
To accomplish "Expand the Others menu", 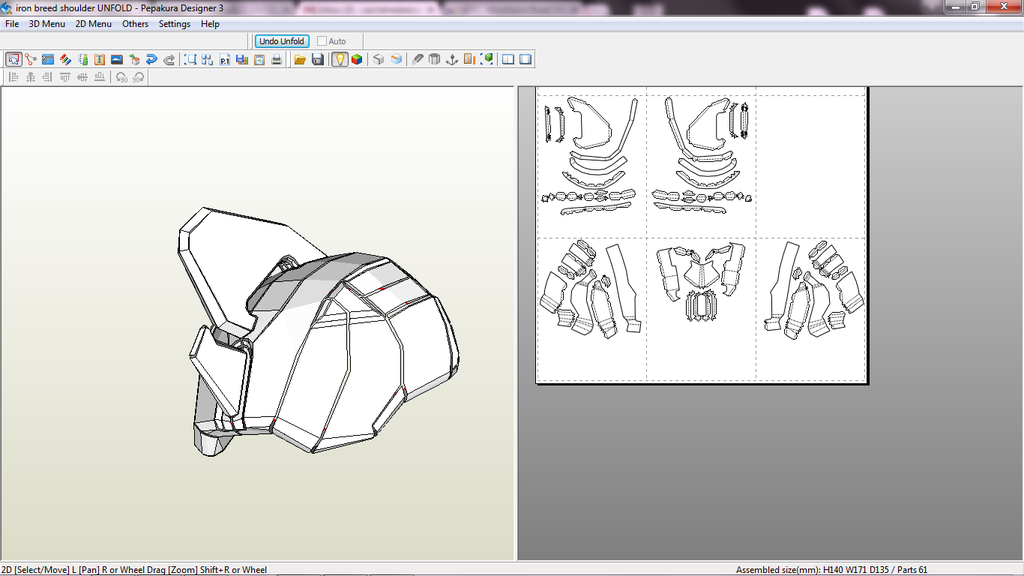I will (x=135, y=24).
